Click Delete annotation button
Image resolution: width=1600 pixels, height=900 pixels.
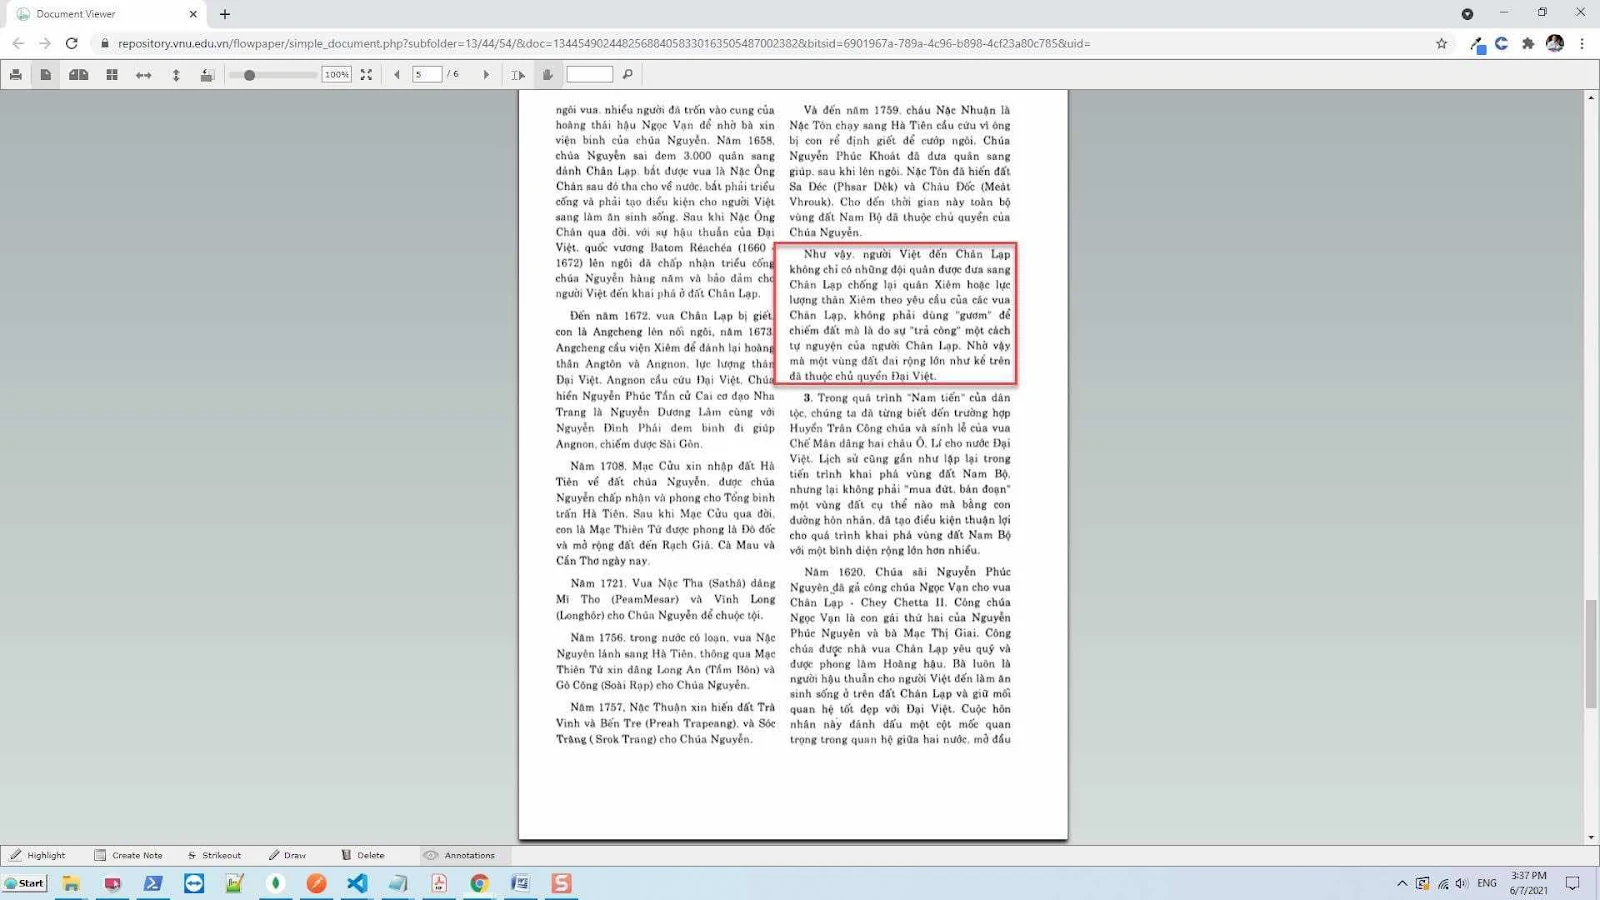[x=362, y=855]
